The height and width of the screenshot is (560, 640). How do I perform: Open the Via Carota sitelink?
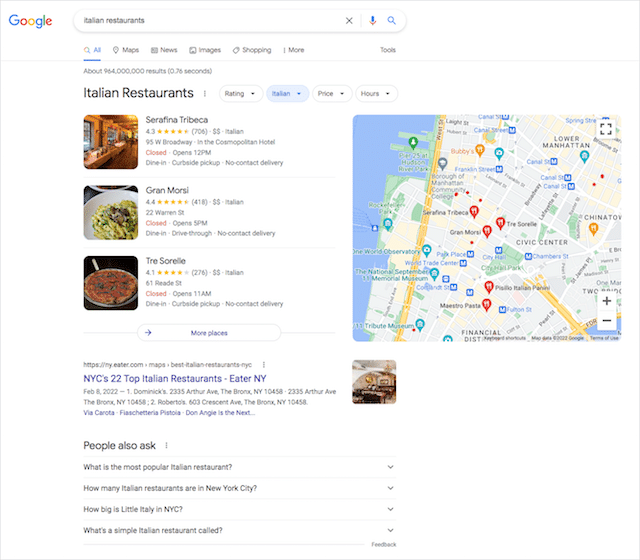click(x=99, y=413)
